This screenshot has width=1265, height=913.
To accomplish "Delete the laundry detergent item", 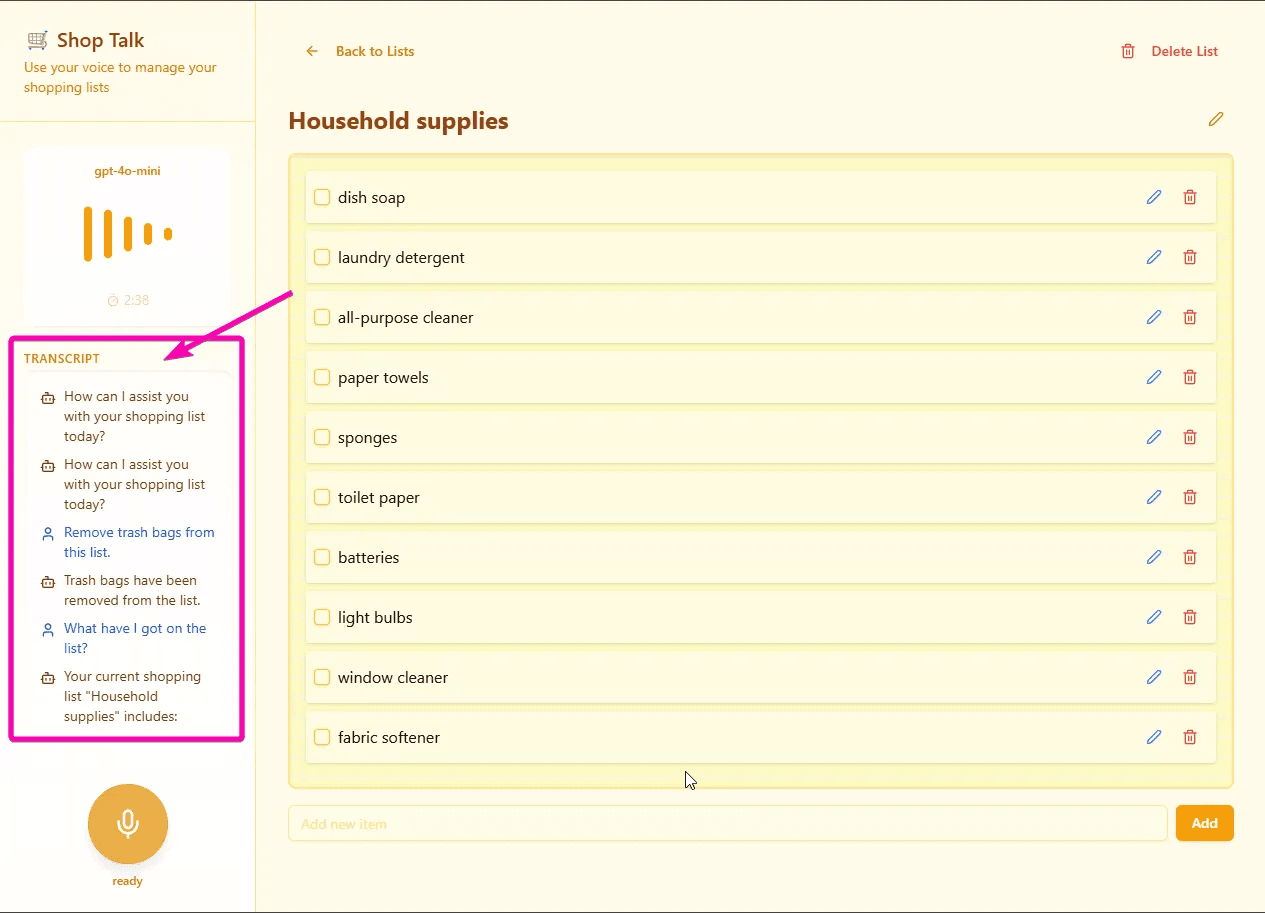I will click(1190, 257).
